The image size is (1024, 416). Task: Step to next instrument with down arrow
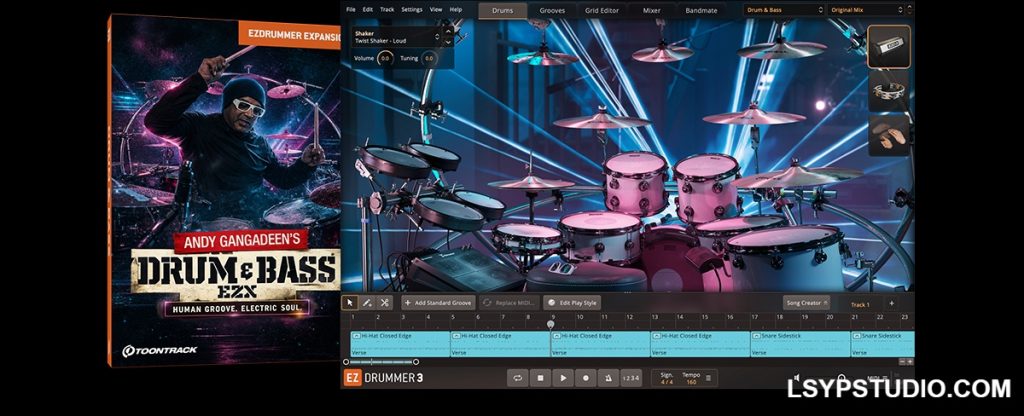[x=448, y=42]
